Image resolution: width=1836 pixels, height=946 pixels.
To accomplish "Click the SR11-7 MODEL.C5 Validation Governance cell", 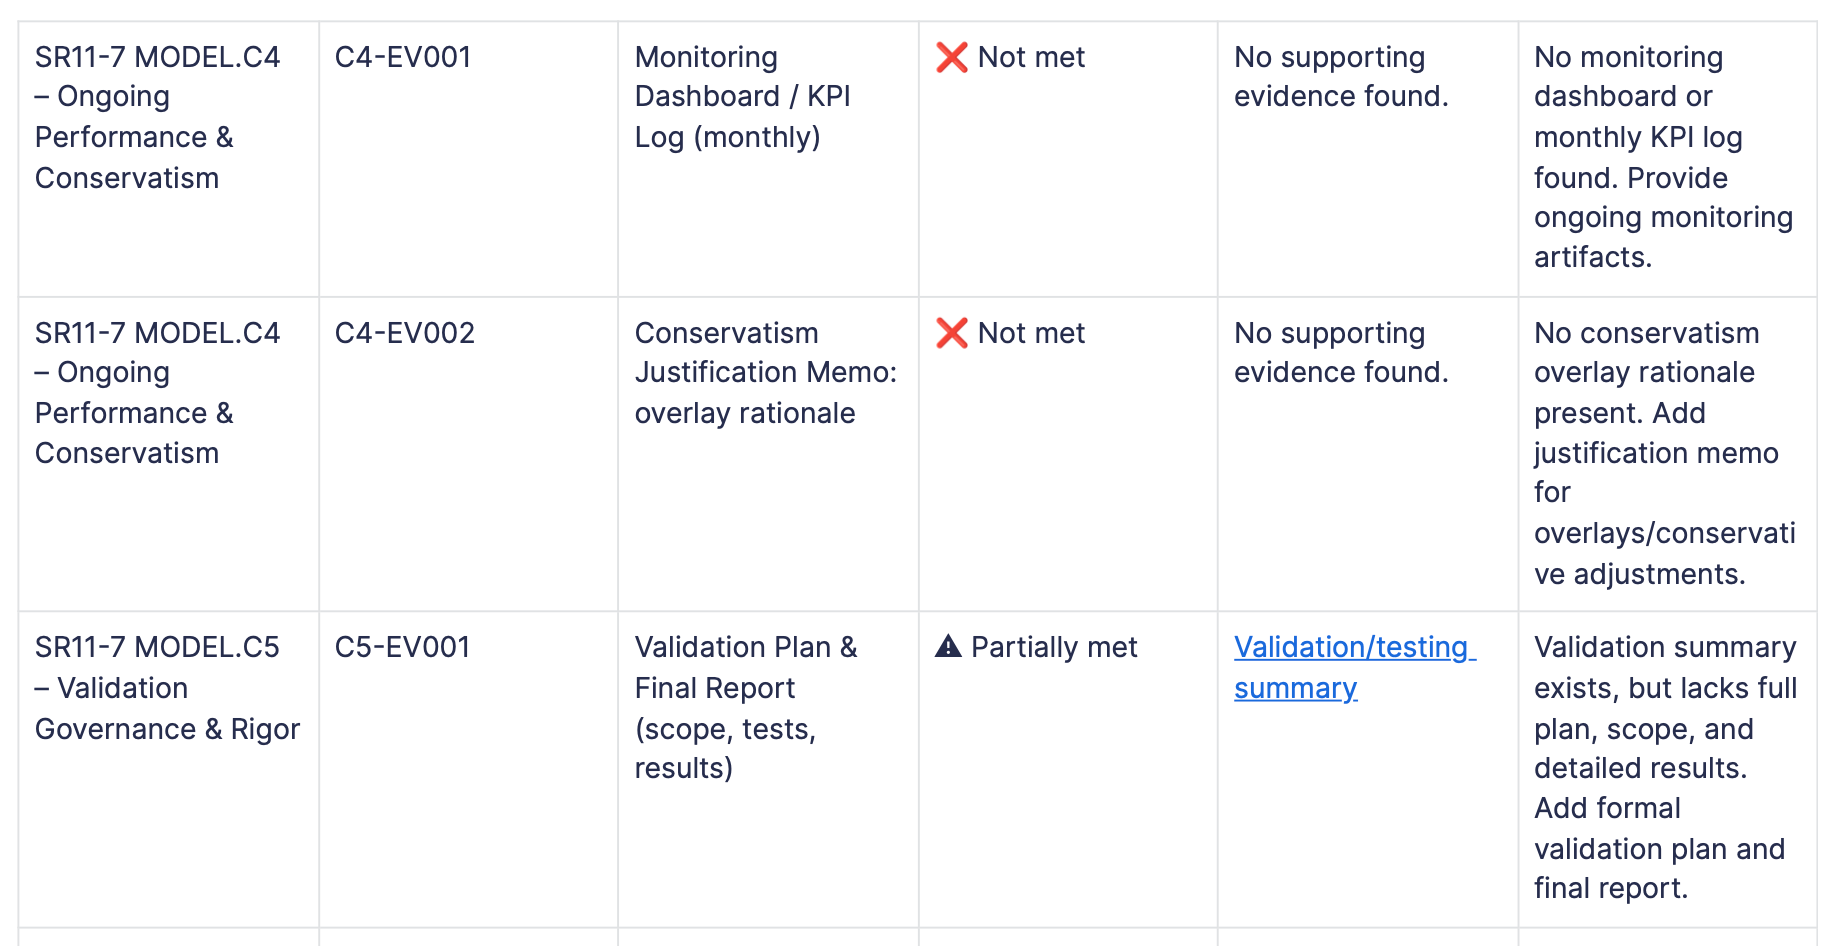I will point(167,688).
